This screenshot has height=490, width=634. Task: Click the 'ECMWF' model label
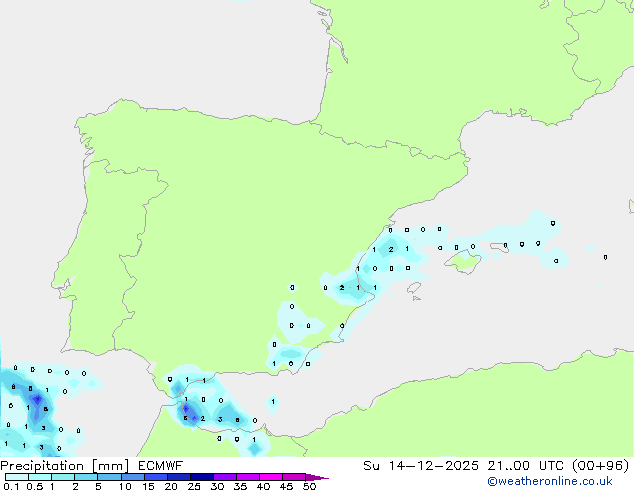(161, 466)
